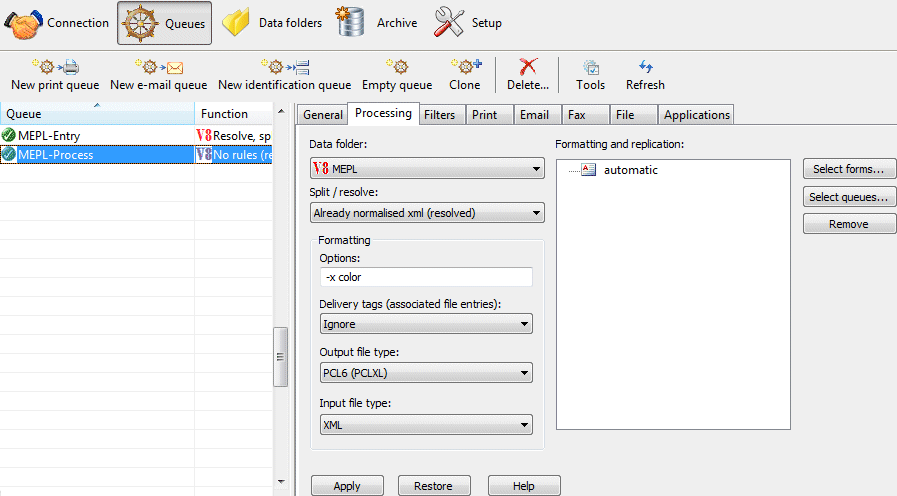Open the Data folders section

click(x=272, y=23)
